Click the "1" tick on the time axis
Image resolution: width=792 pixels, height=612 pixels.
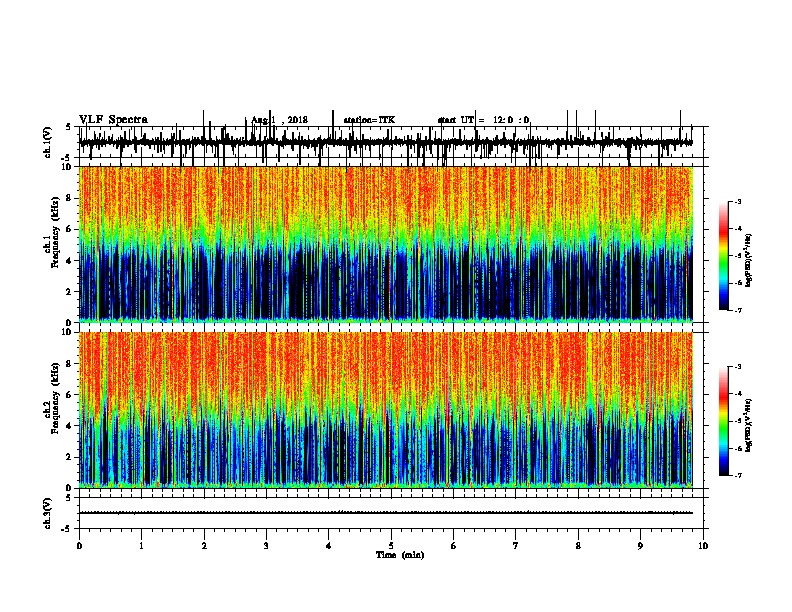(x=141, y=546)
